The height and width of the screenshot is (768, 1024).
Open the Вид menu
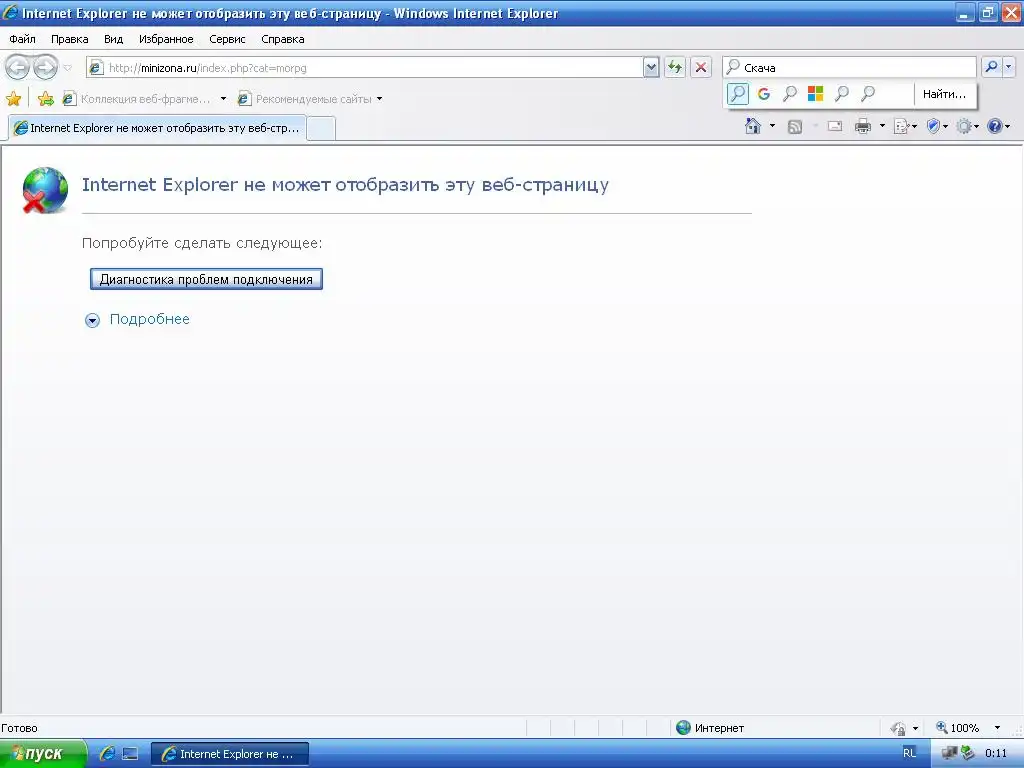pos(114,39)
